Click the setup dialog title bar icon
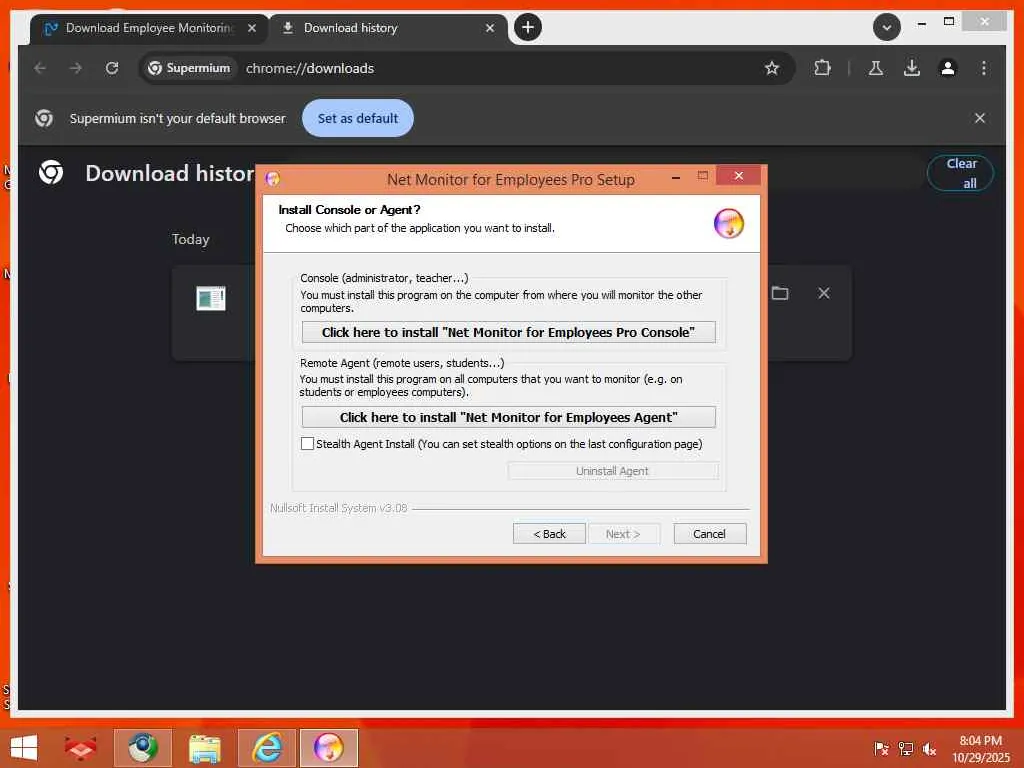The width and height of the screenshot is (1024, 768). coord(273,178)
